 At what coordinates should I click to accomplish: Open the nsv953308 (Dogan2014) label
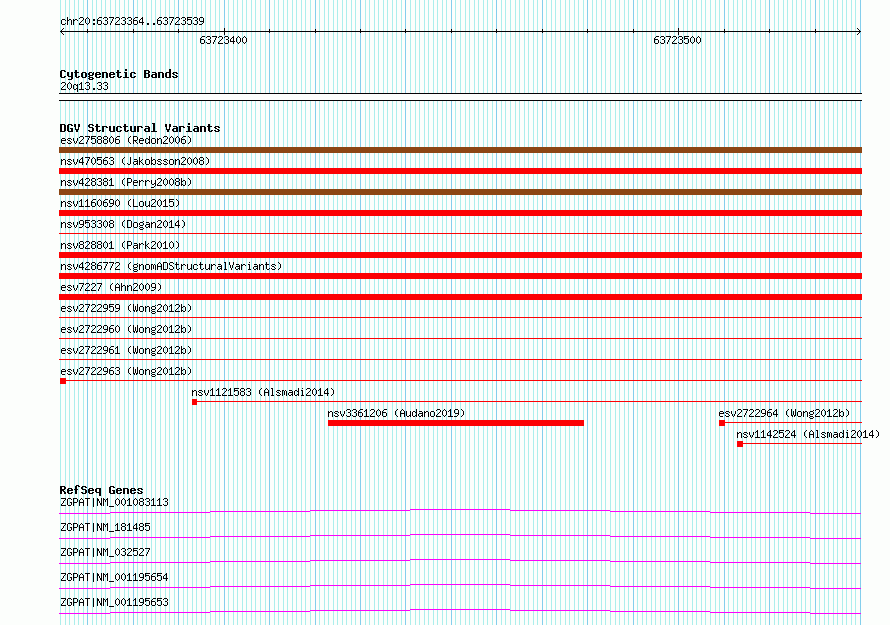(123, 224)
